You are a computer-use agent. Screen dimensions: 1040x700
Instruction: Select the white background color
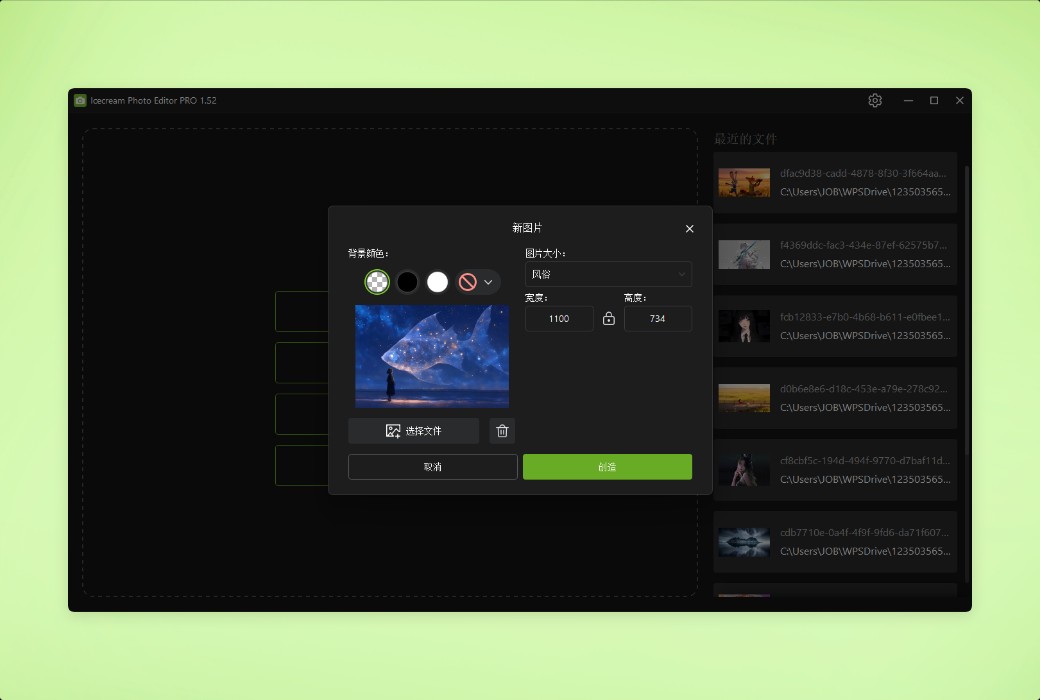tap(437, 282)
